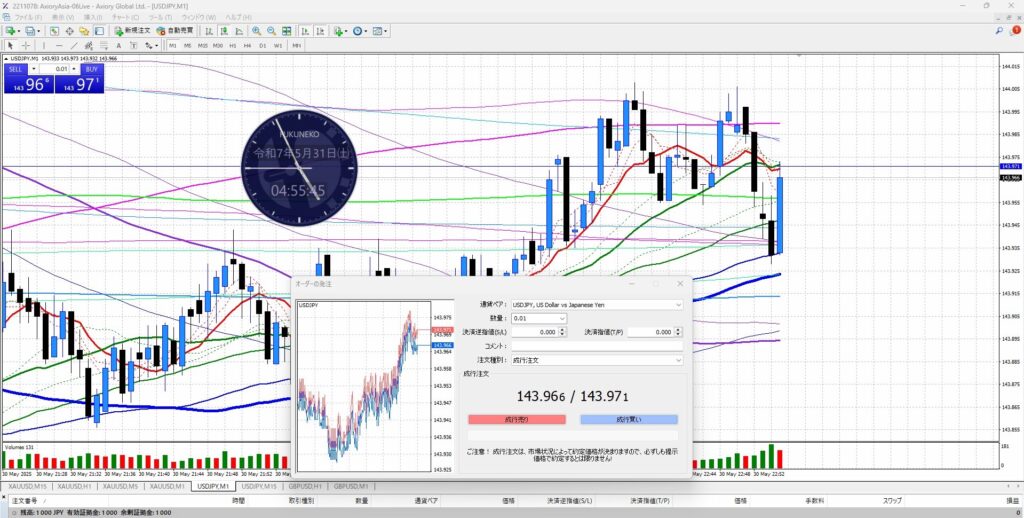Open the new chart toolbar icon
The image size is (1024, 518).
pos(12,31)
